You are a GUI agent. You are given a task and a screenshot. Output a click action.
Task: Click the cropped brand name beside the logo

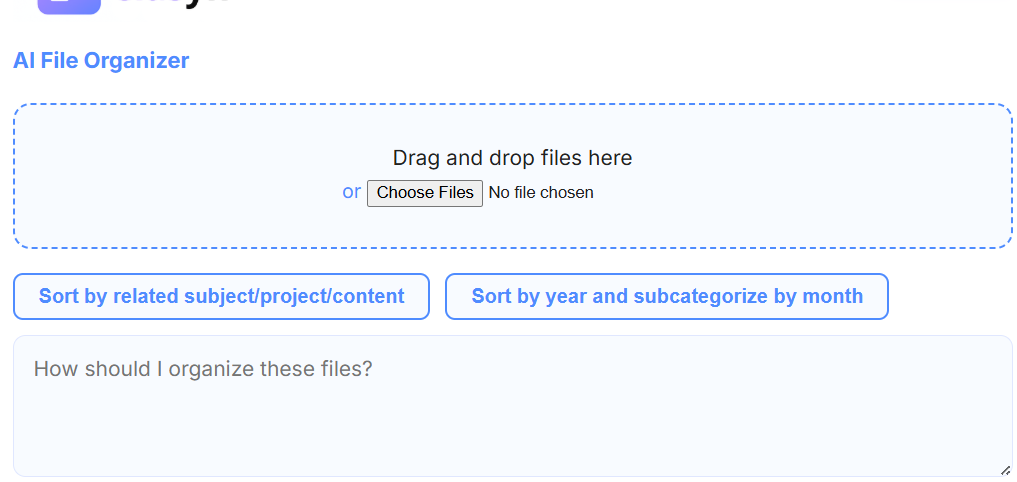[173, 3]
